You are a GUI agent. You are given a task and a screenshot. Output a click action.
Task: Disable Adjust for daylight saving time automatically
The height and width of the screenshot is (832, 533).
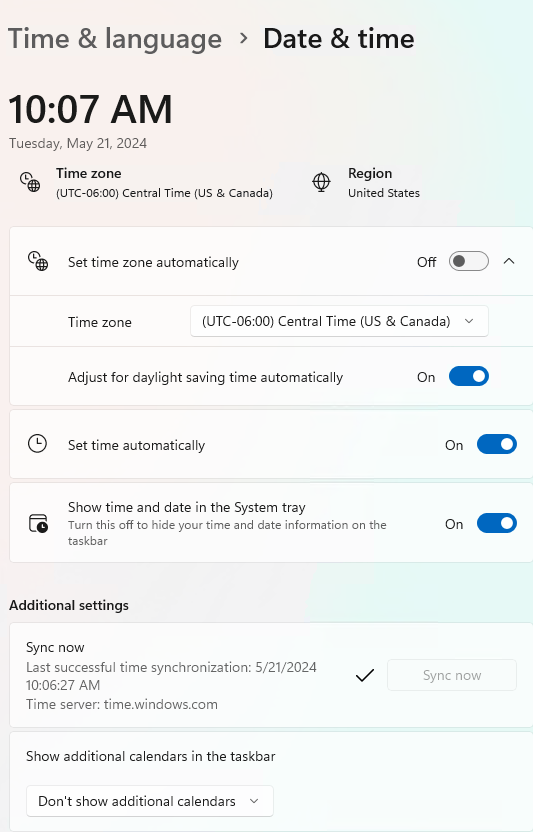(469, 377)
